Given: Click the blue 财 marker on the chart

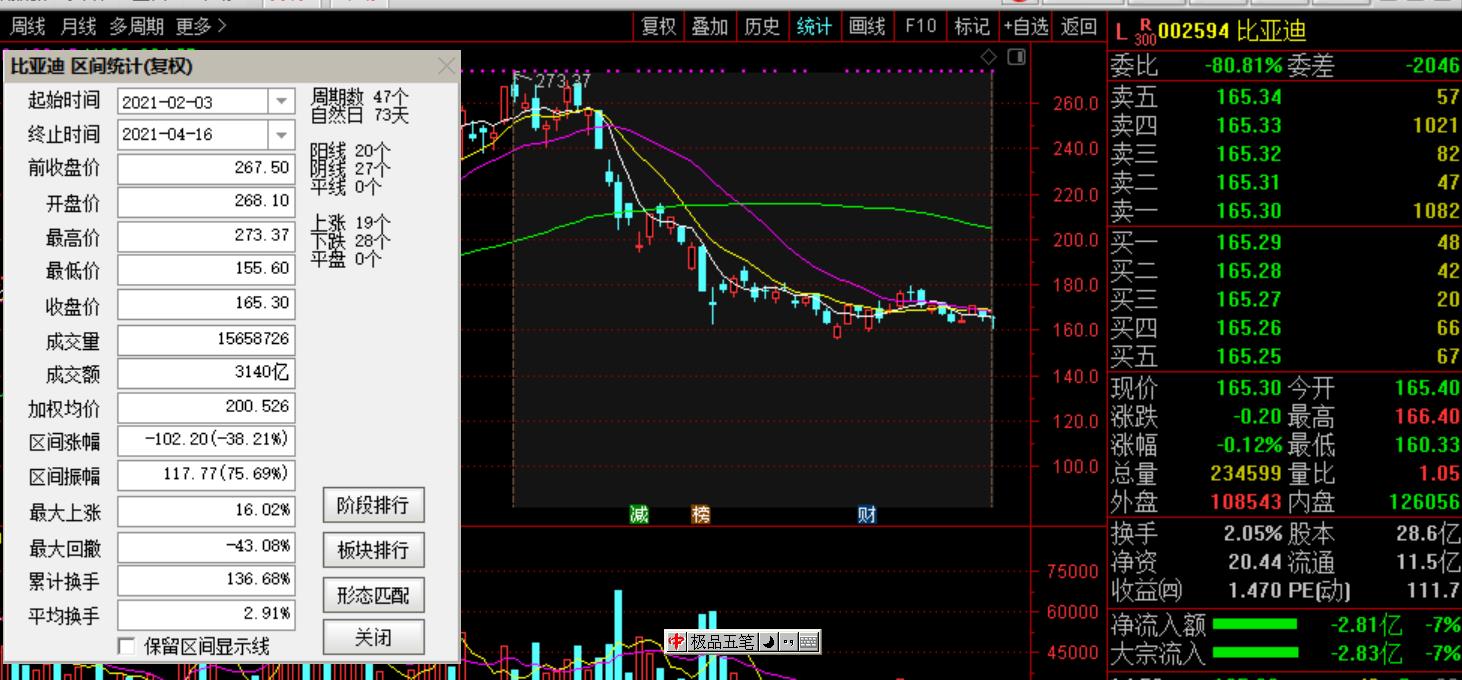Looking at the screenshot, I should (x=867, y=515).
